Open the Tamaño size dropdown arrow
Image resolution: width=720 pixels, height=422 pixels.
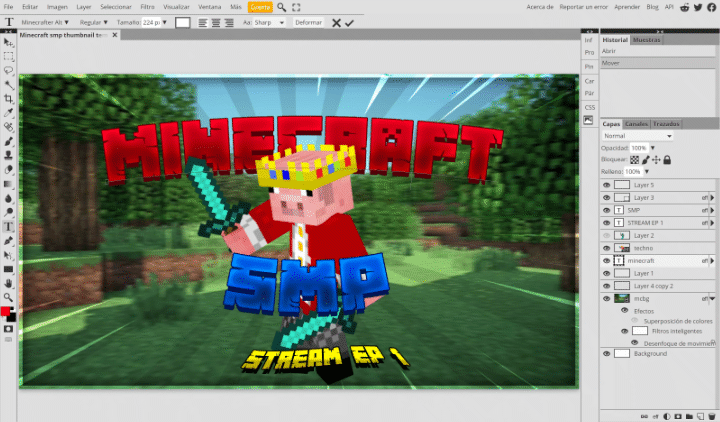[x=164, y=23]
